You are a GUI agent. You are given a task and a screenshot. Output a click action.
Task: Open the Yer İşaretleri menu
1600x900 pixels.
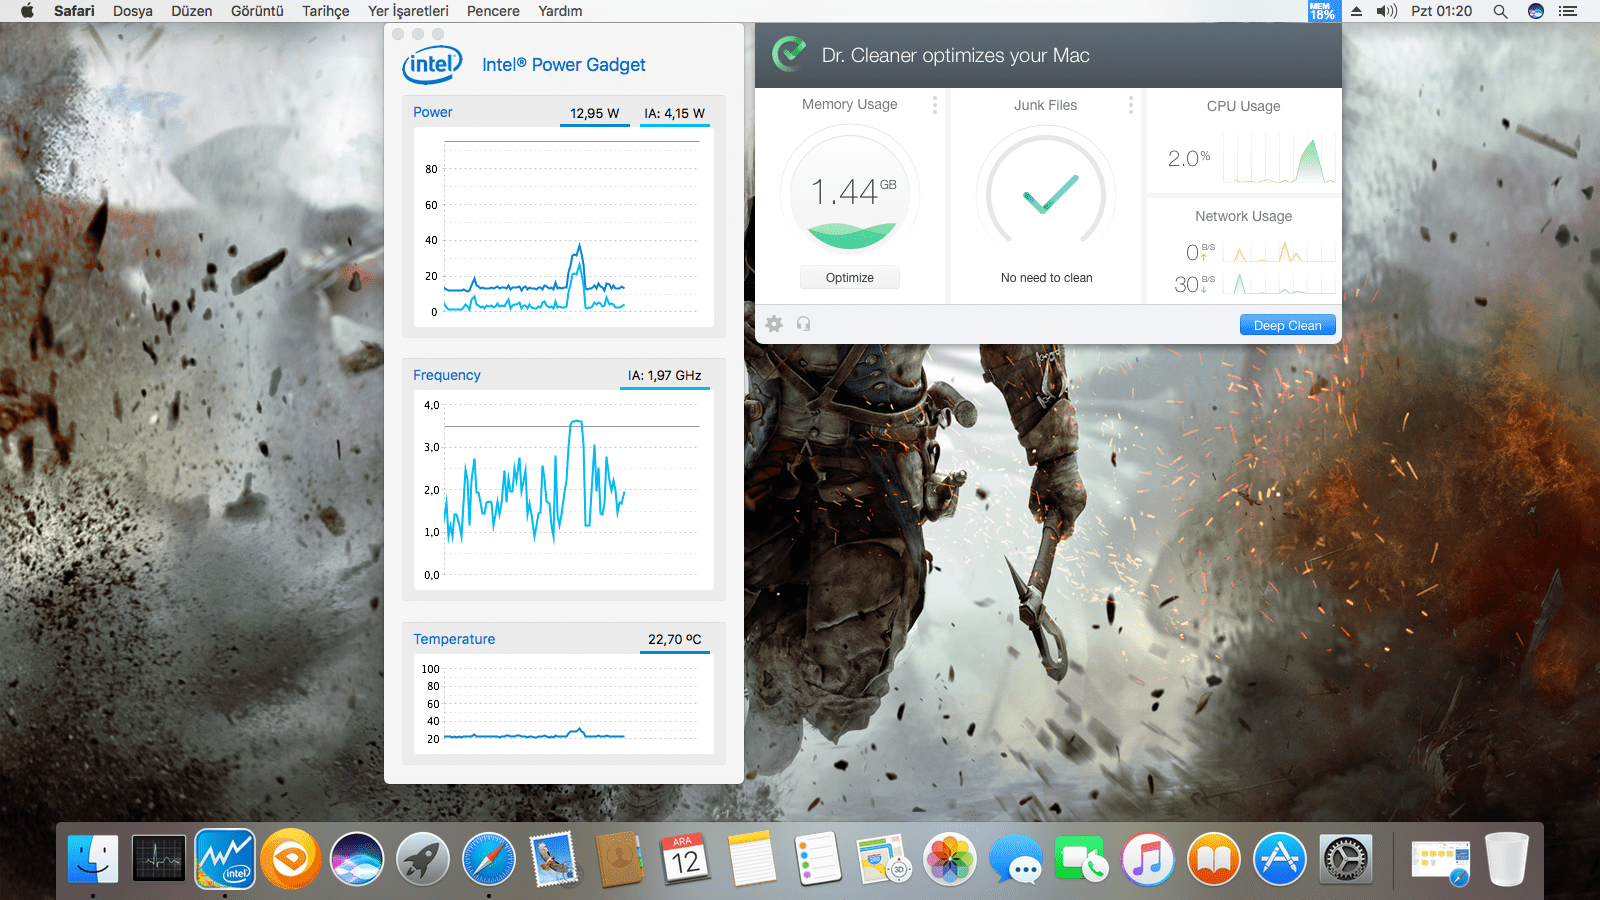(408, 11)
